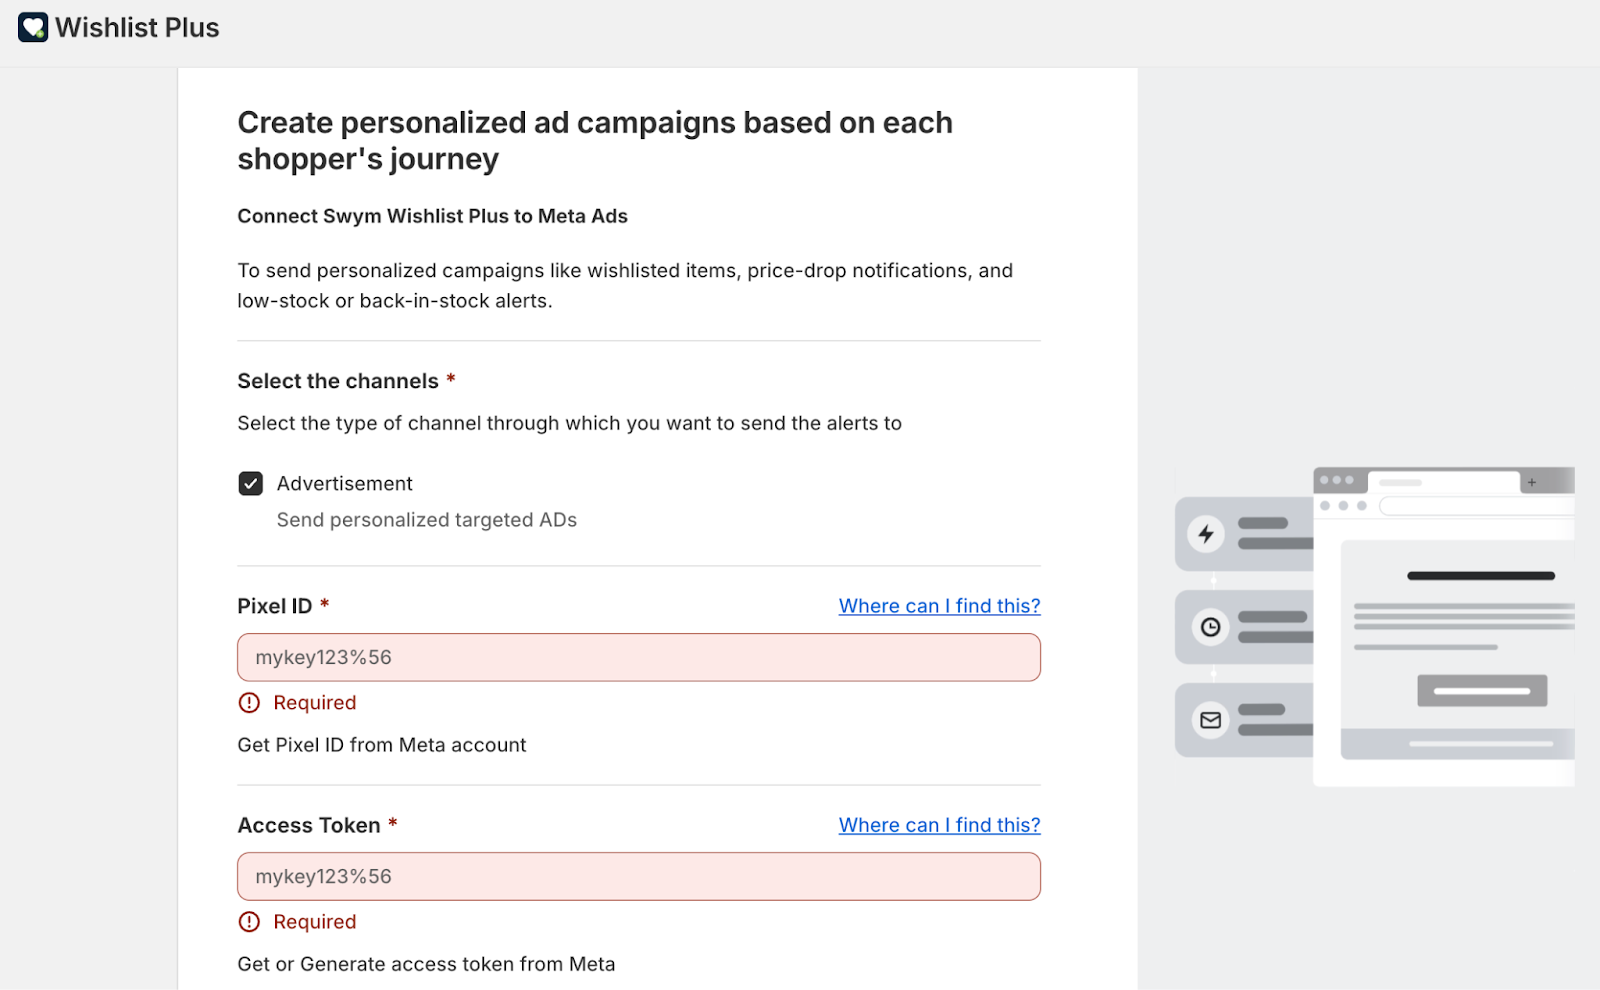Click the envelope mail icon in the illustration

tap(1210, 720)
